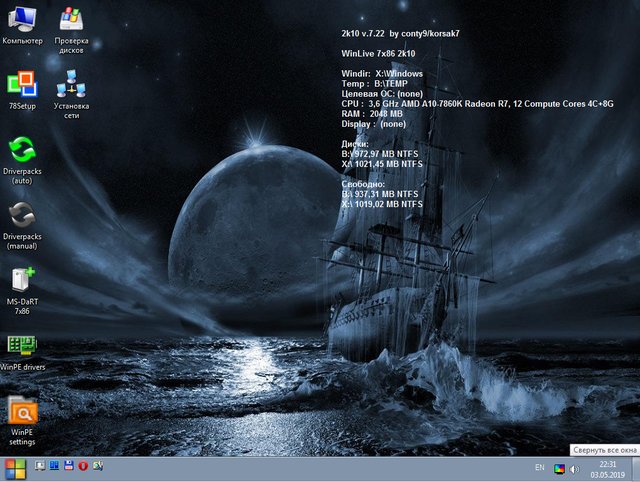Viewport: 640px width, 482px height.
Task: Click the floppy disk quick launch icon
Action: 68,467
